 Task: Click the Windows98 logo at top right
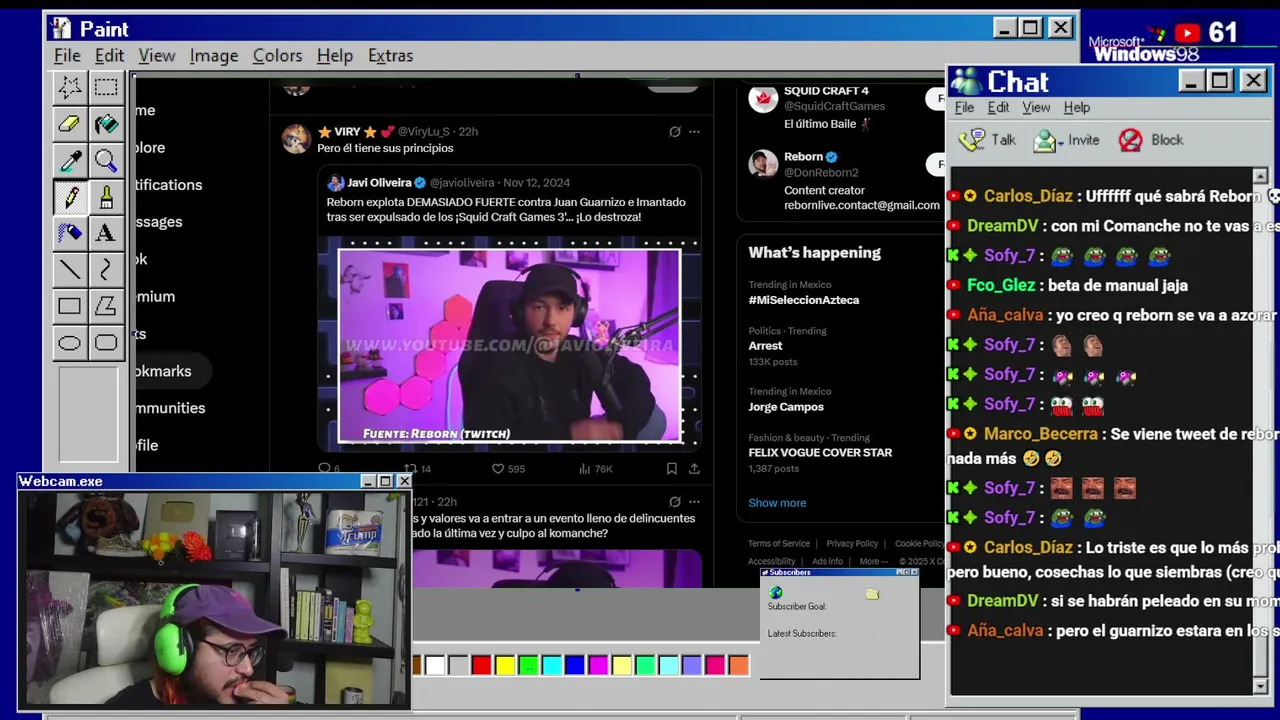pos(1144,46)
